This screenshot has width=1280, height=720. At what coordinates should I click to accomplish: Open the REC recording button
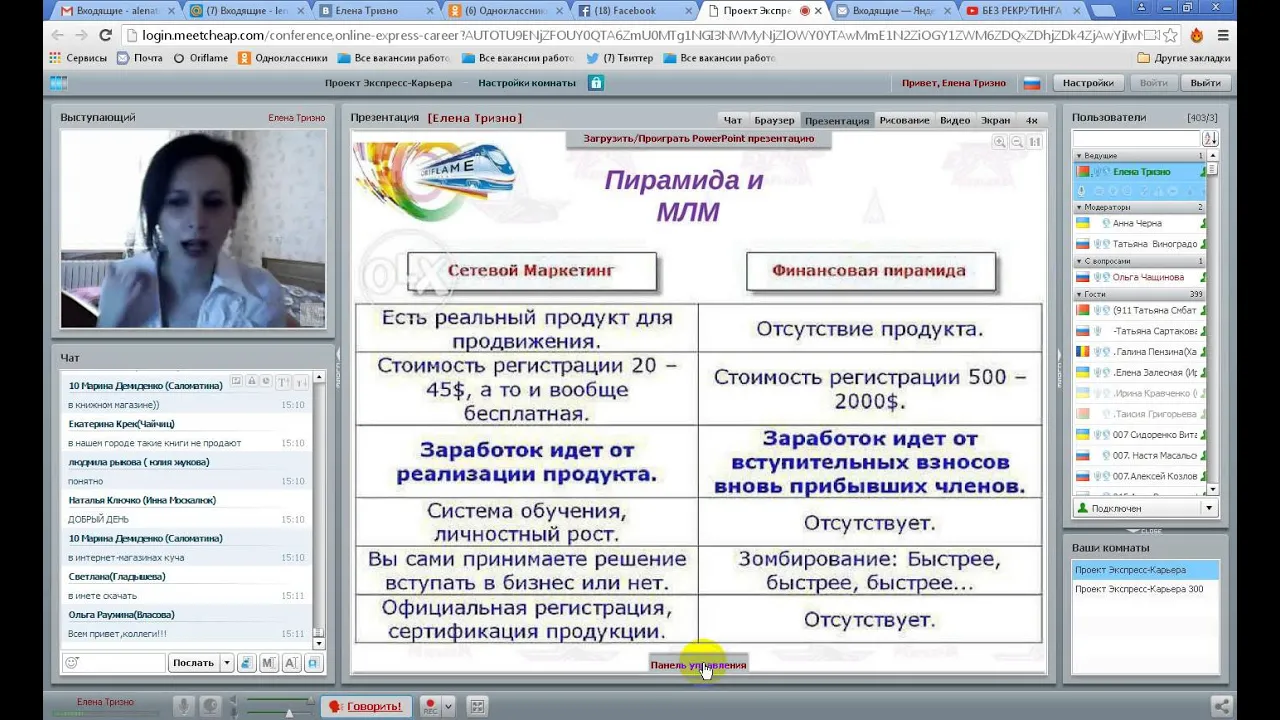tap(430, 706)
